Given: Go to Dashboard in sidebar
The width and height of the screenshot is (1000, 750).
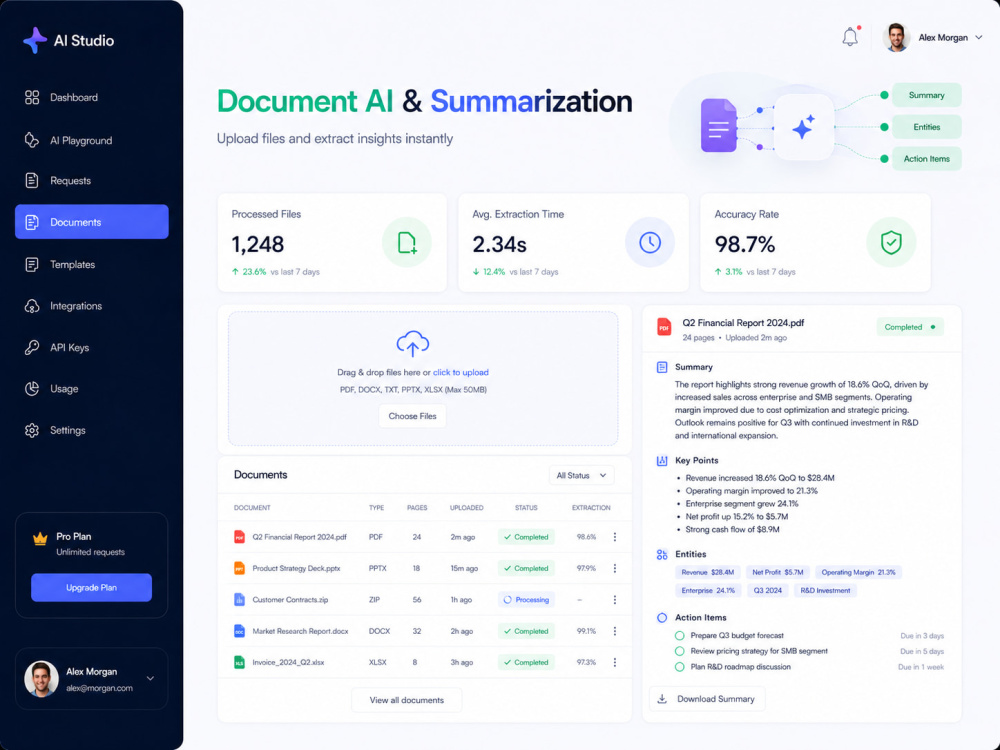Looking at the screenshot, I should click(x=92, y=98).
